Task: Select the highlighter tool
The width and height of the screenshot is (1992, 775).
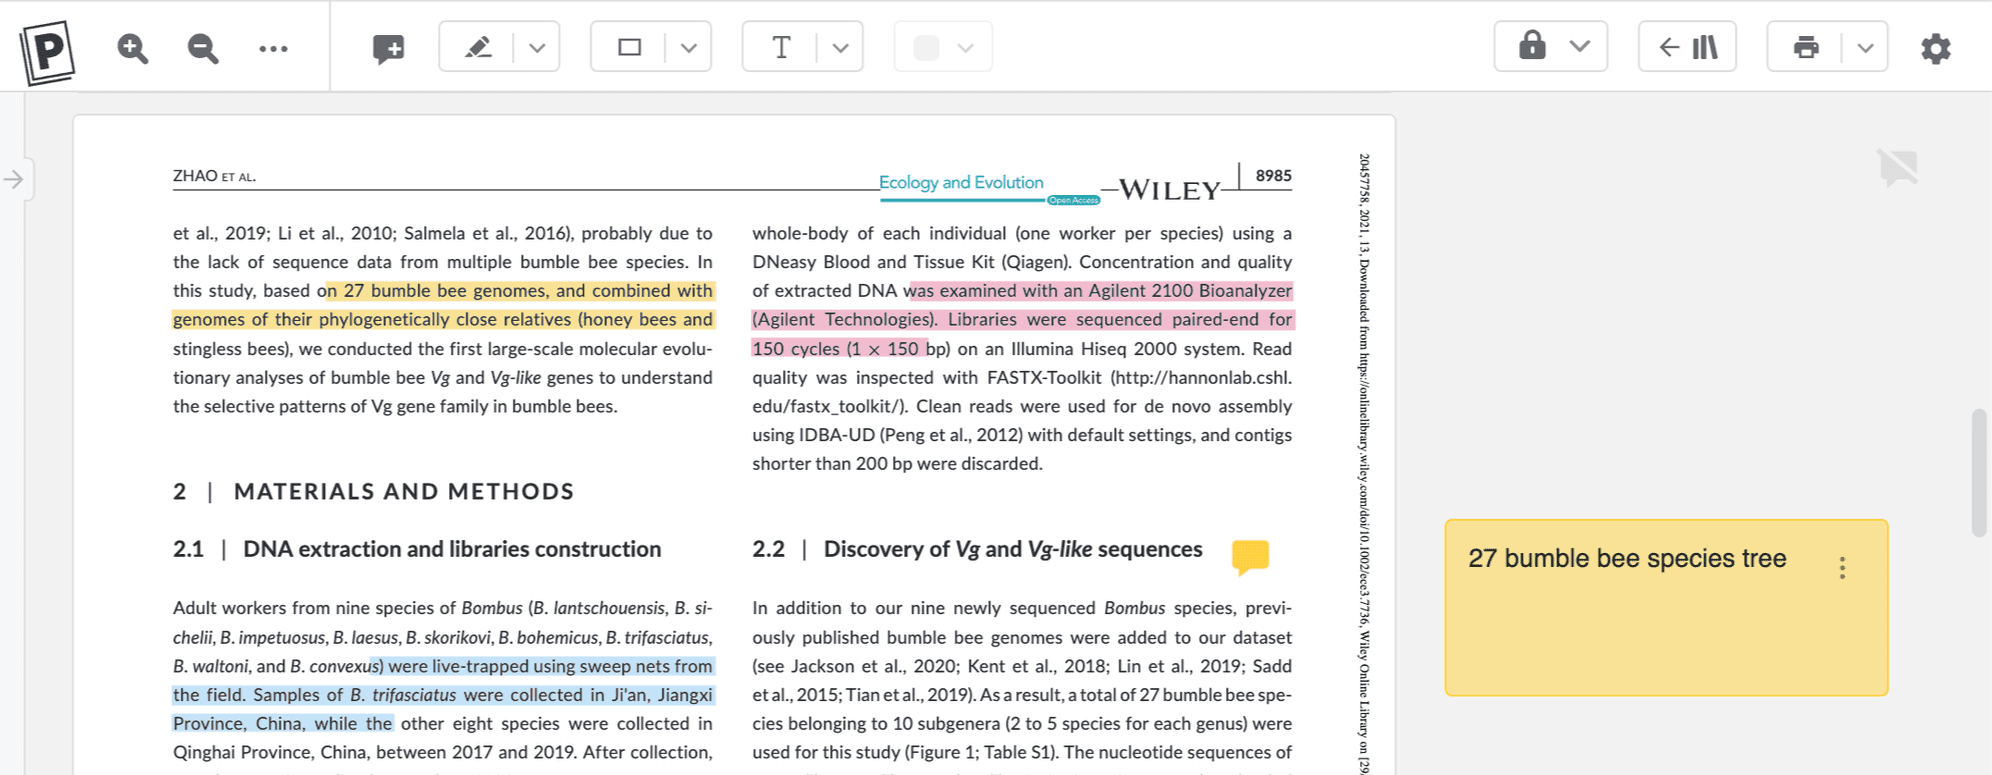Action: point(478,47)
